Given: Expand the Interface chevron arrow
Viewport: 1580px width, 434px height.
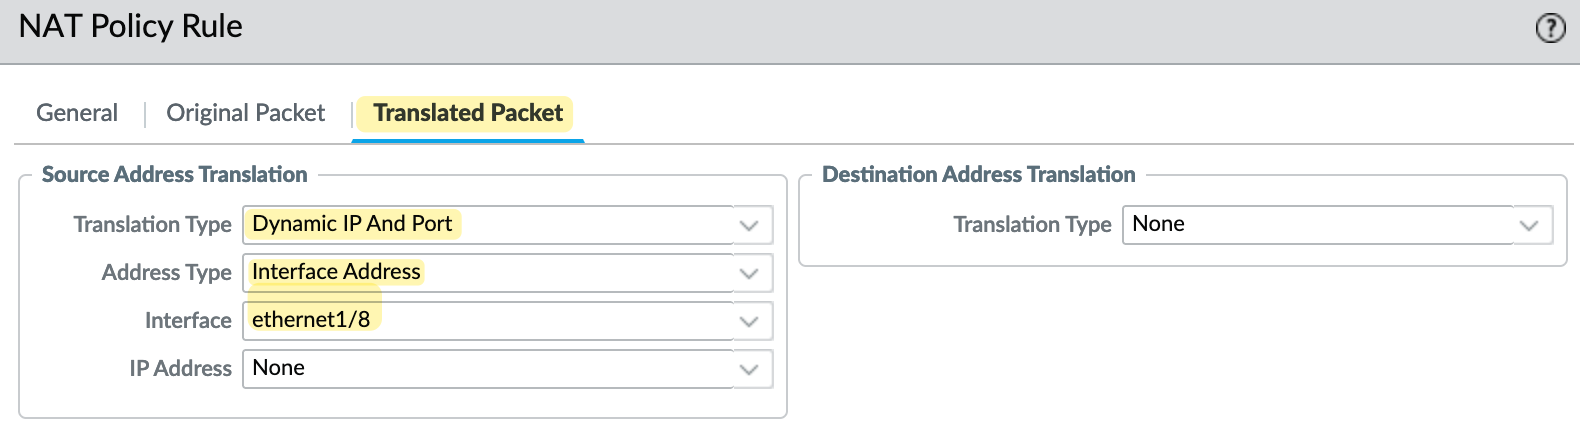Looking at the screenshot, I should point(749,321).
